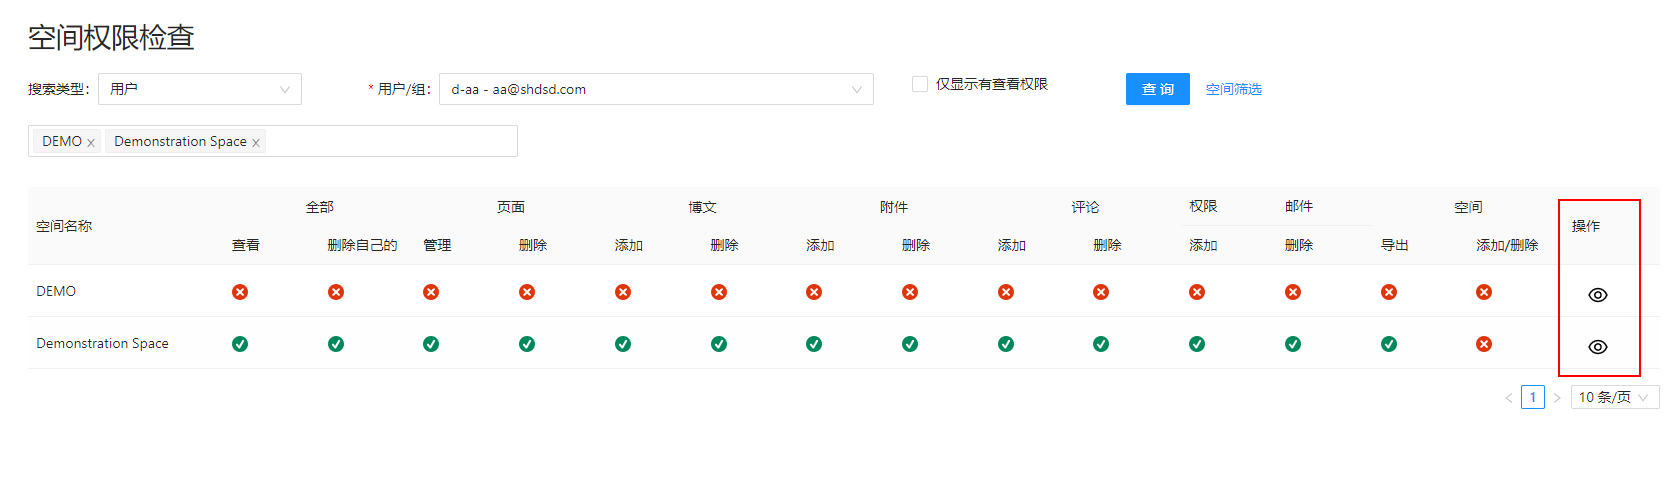This screenshot has height=499, width=1671.
Task: Open the 空间筛选 link
Action: [x=1233, y=89]
